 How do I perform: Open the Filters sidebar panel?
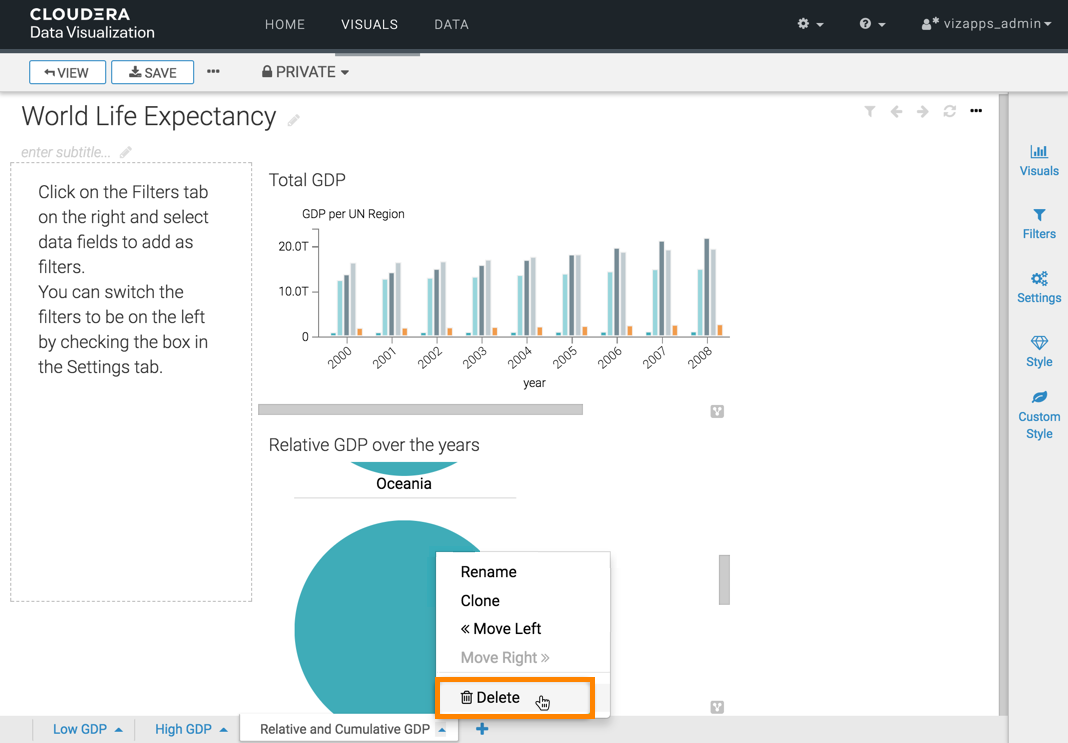pos(1039,223)
